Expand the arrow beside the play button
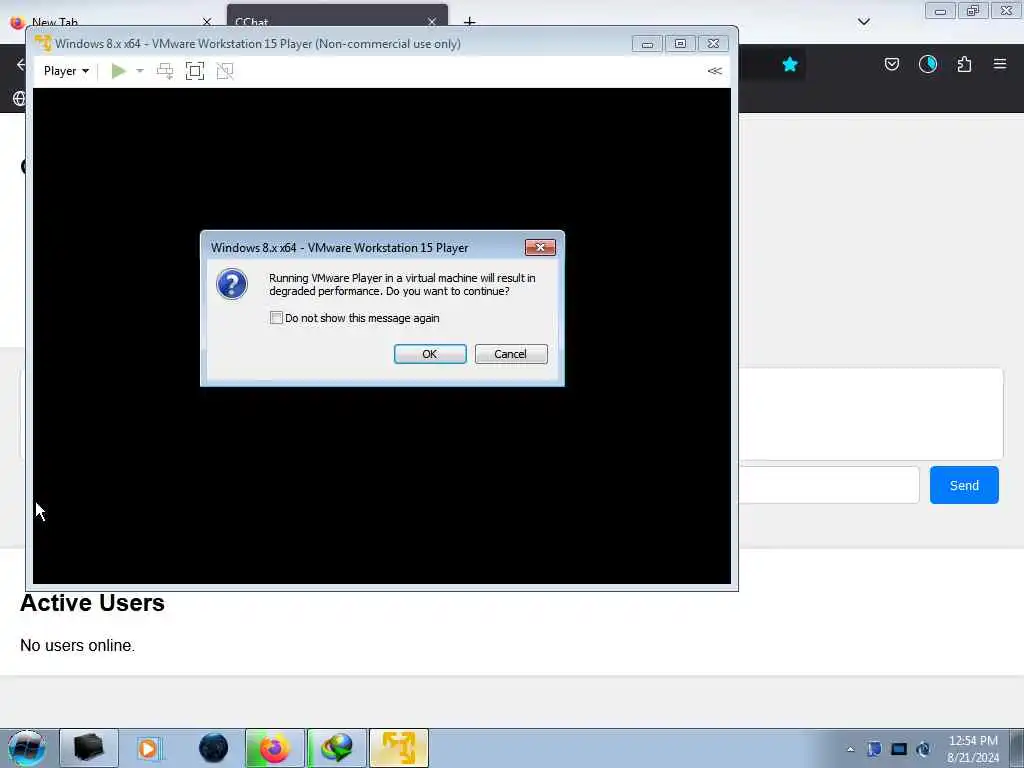This screenshot has height=768, width=1024. 140,71
